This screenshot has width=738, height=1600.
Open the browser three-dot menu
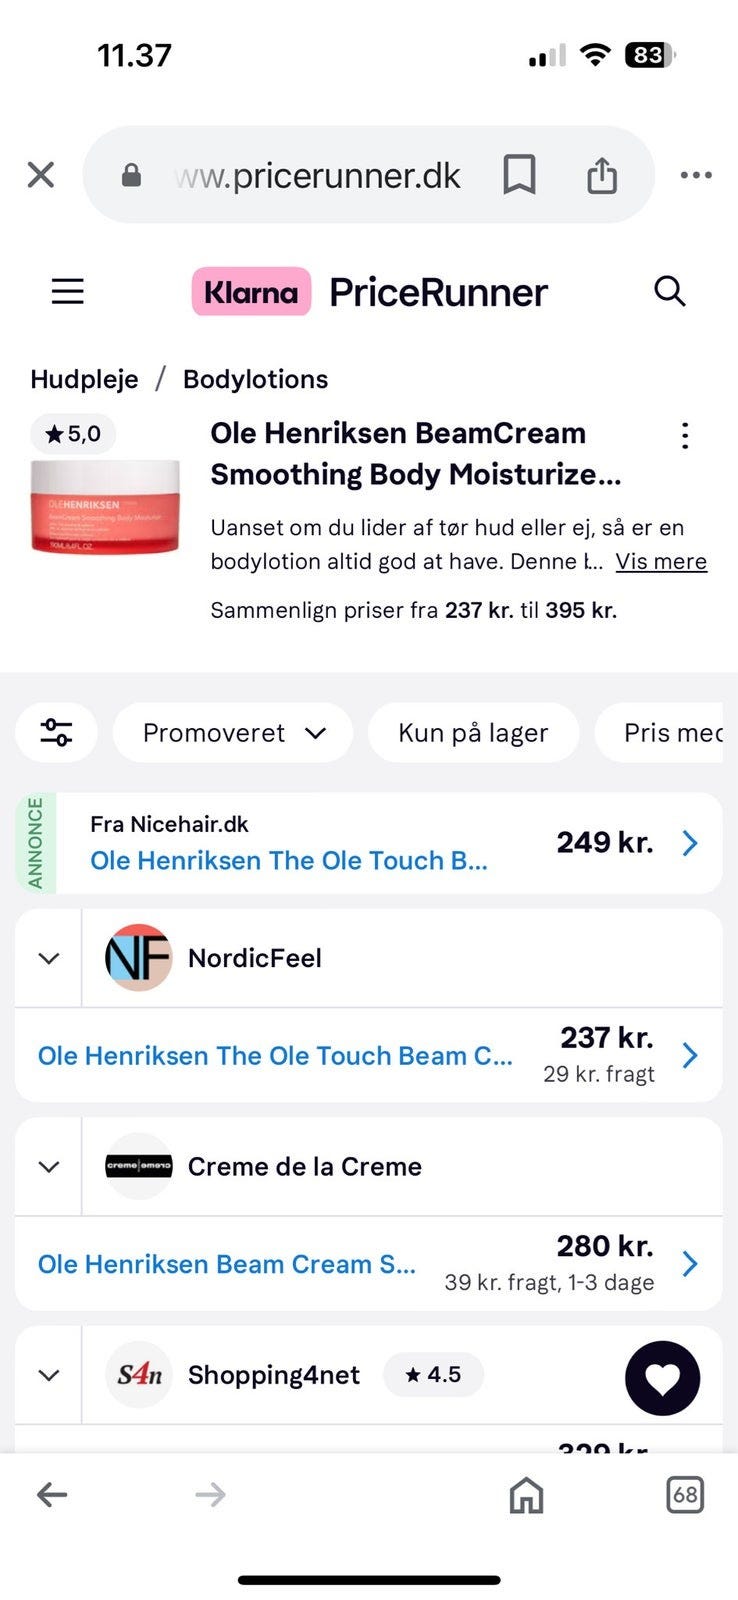[x=696, y=175]
